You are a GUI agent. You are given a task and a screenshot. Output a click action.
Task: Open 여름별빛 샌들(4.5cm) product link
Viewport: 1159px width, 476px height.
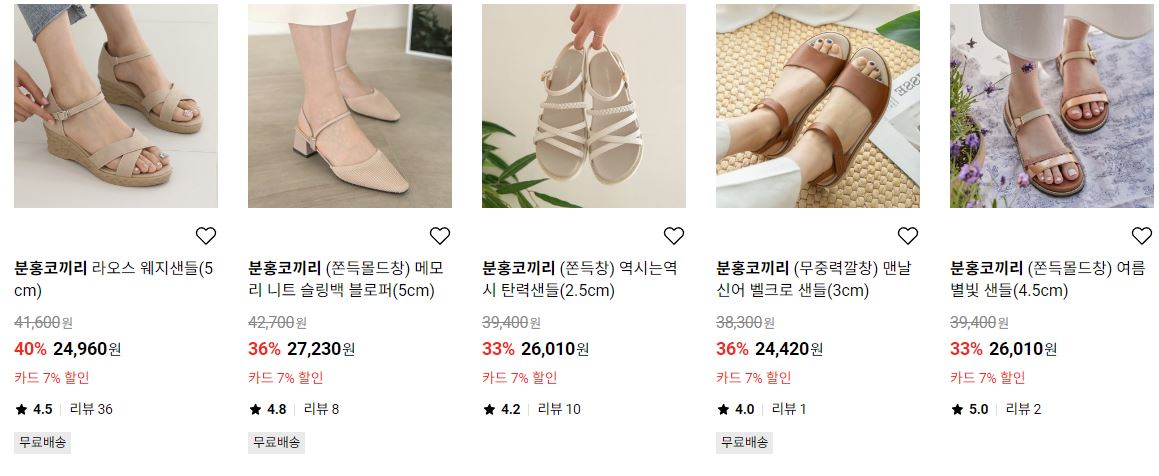point(1047,279)
